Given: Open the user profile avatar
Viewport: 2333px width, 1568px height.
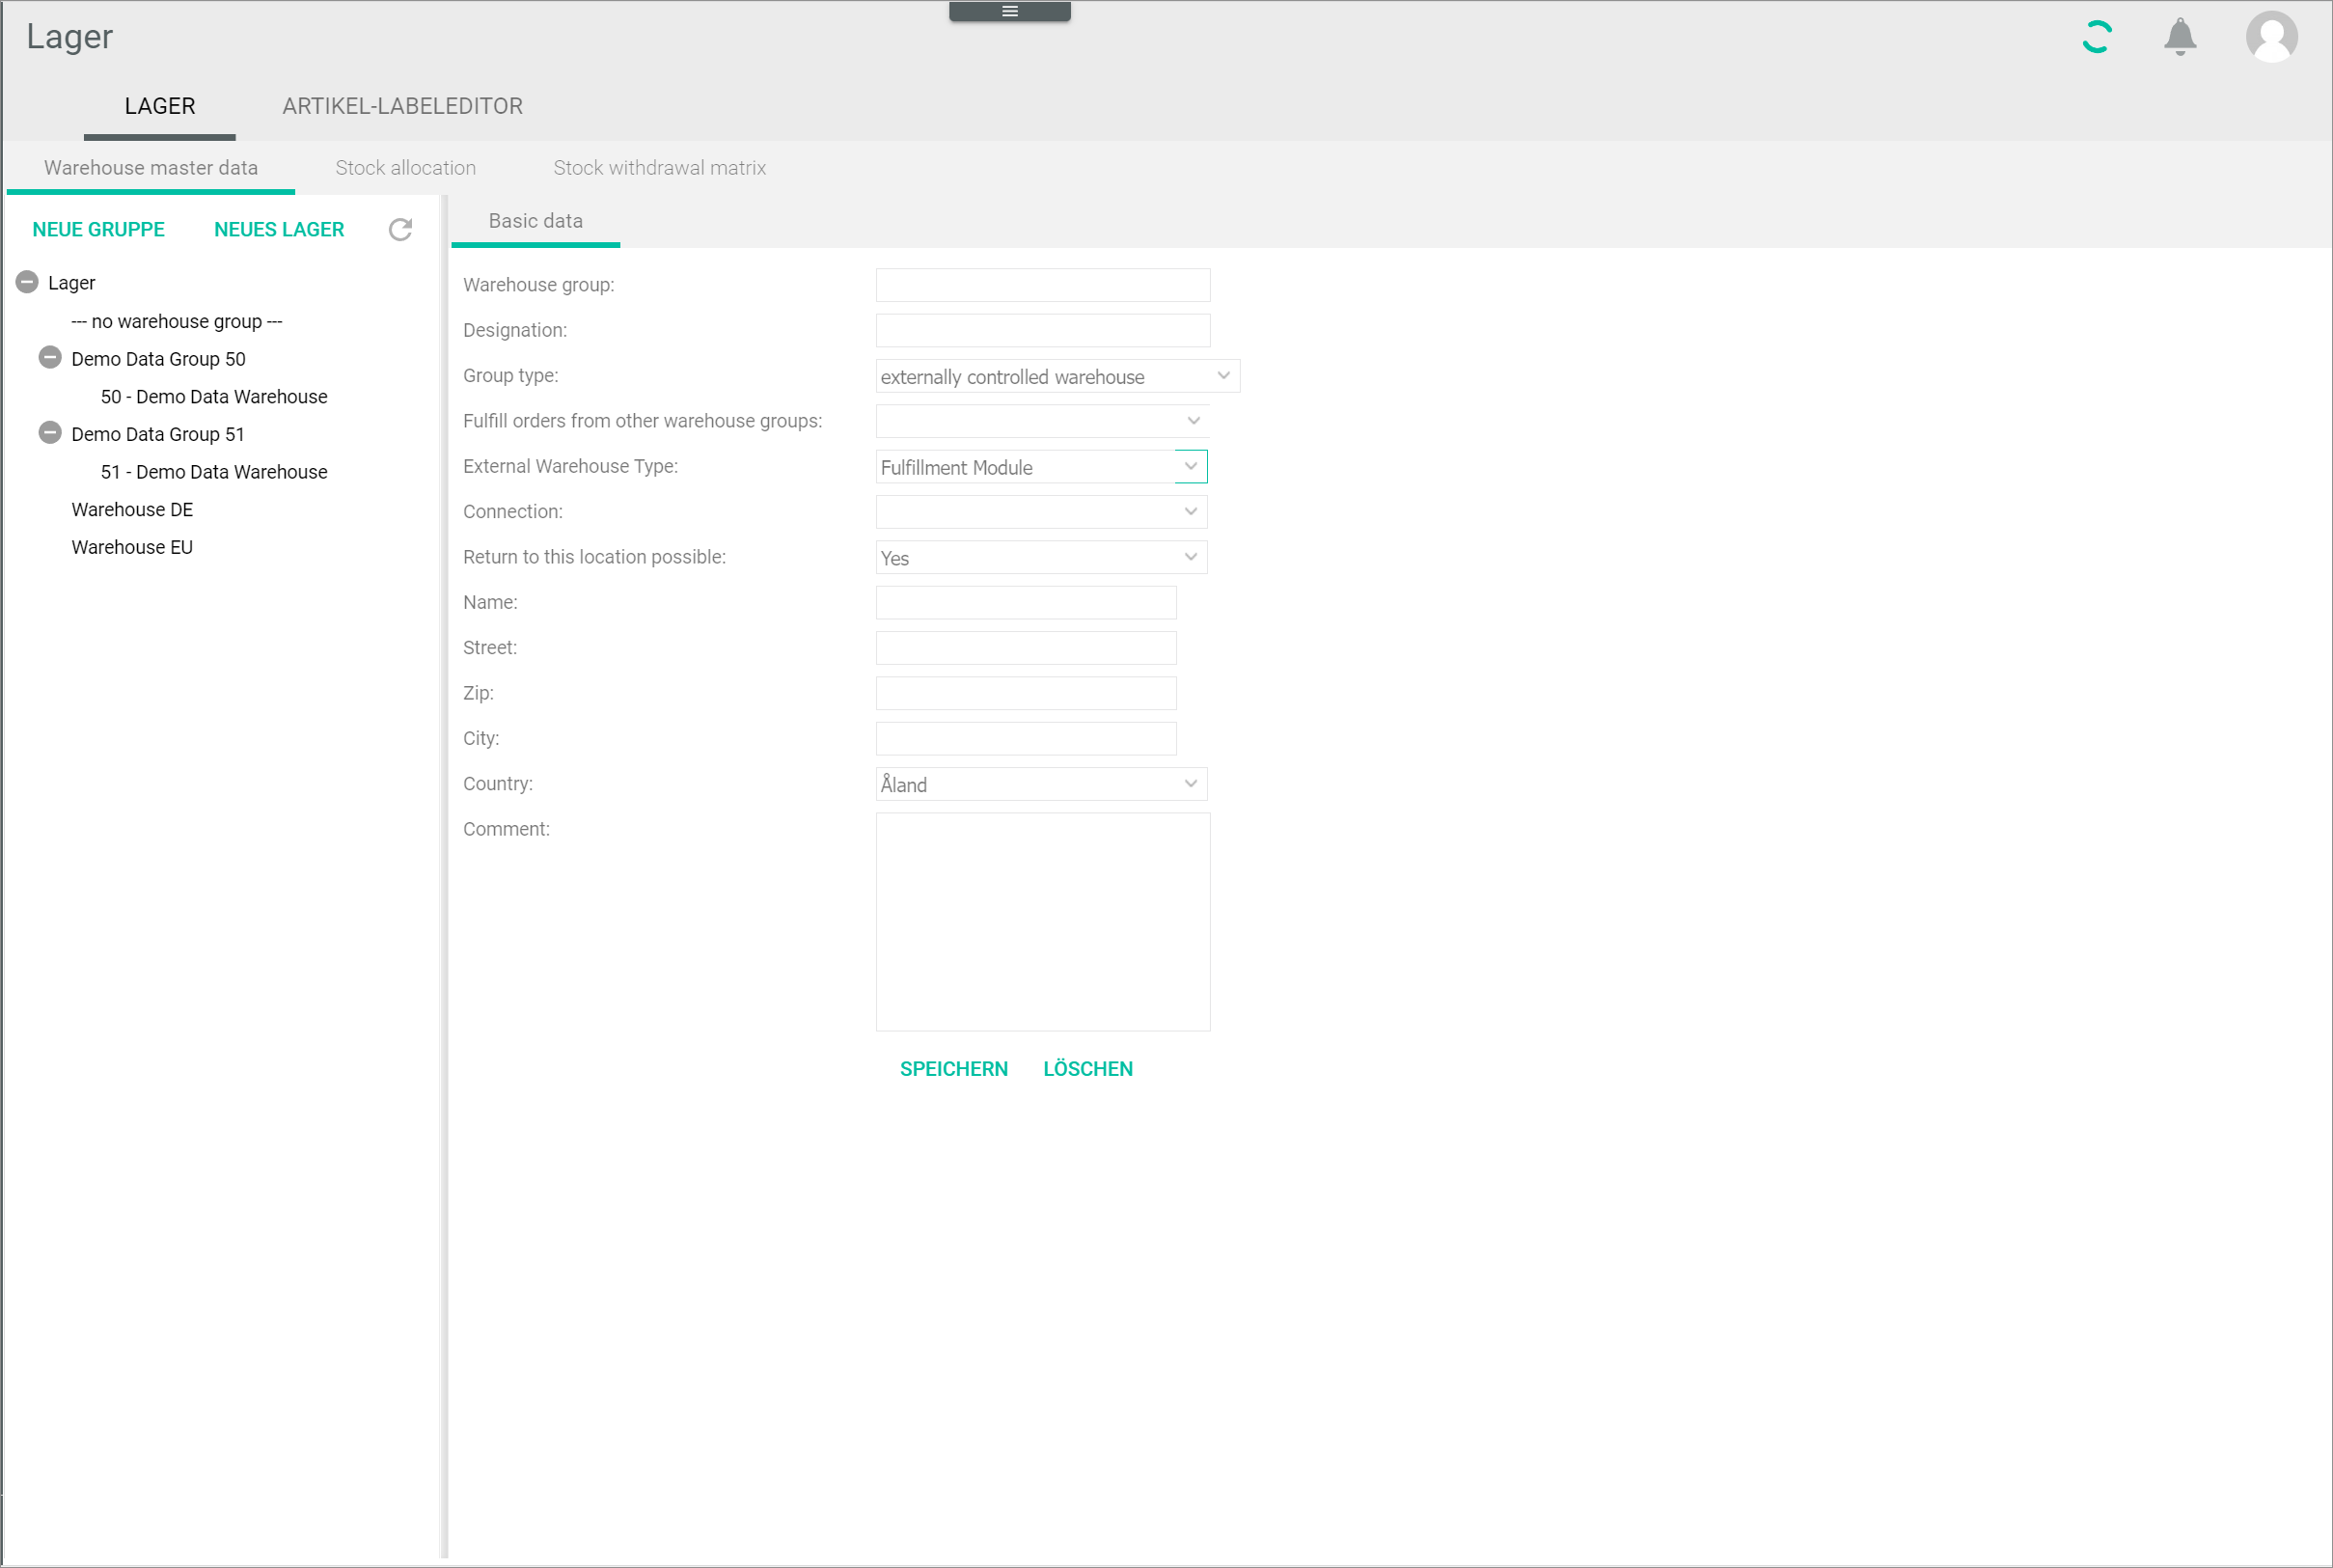Looking at the screenshot, I should coord(2271,37).
